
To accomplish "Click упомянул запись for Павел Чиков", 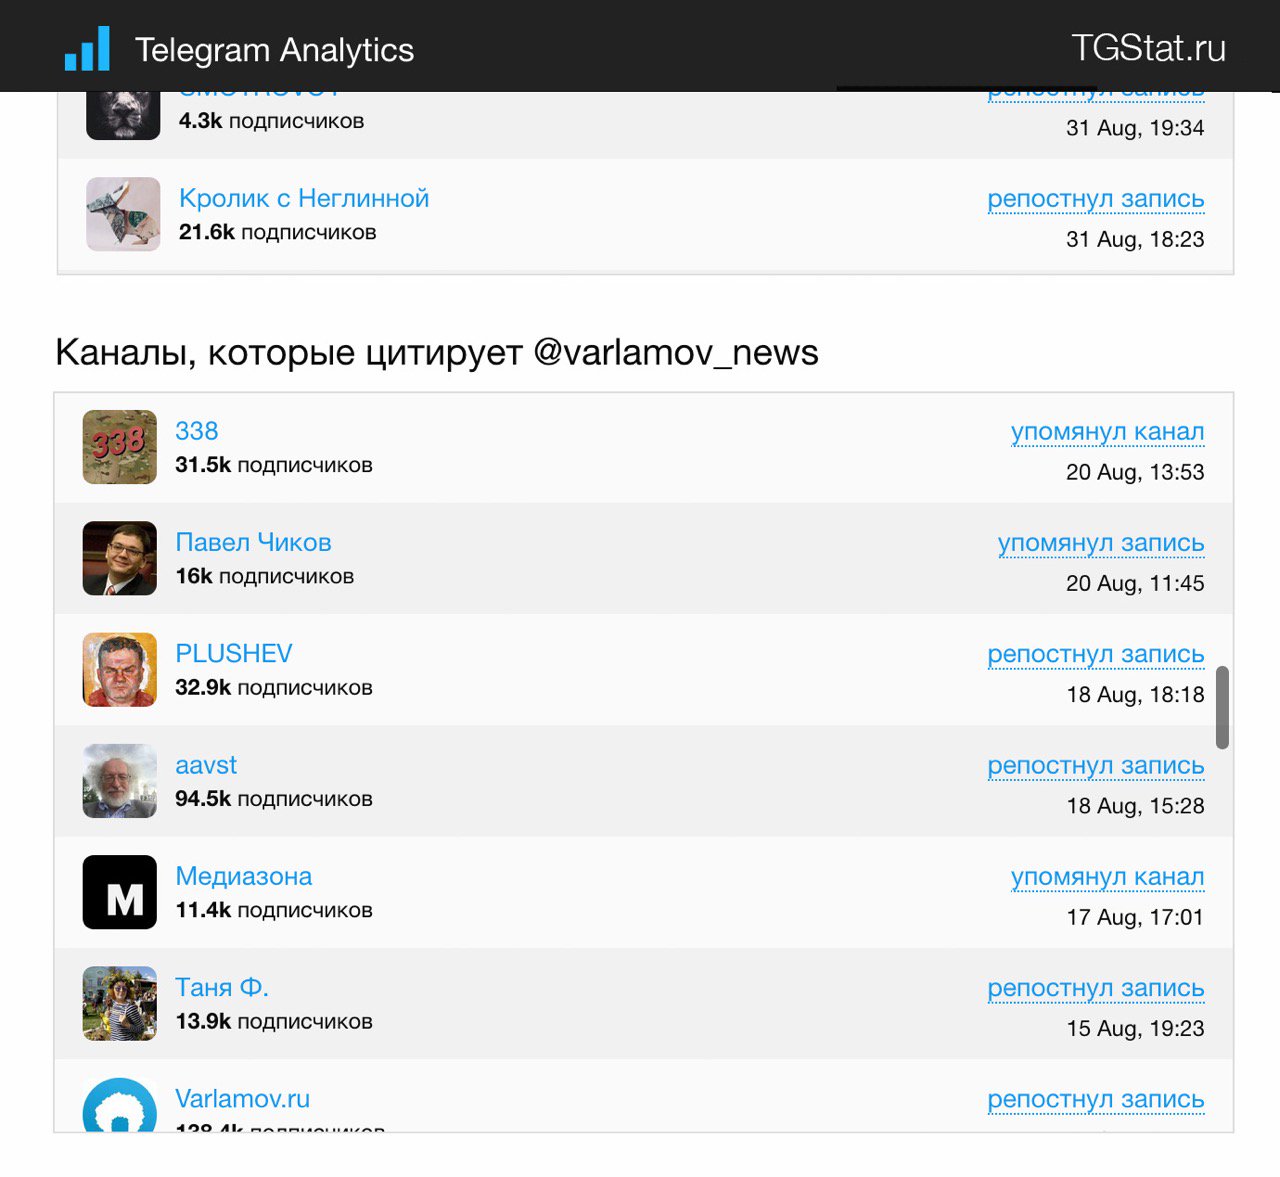I will 1100,543.
